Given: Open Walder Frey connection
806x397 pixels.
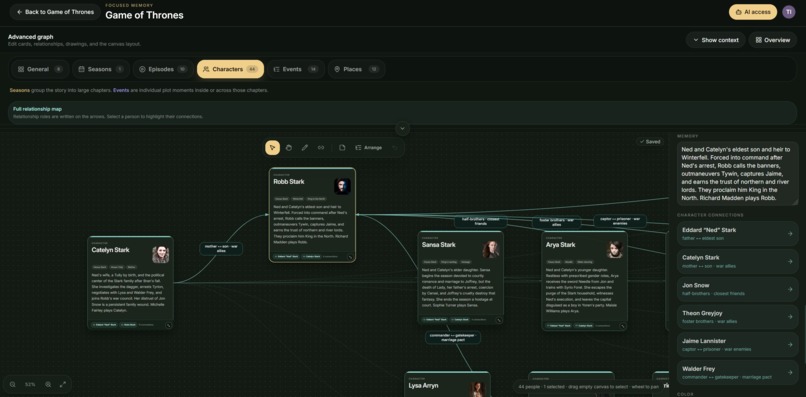Looking at the screenshot, I should [x=737, y=372].
